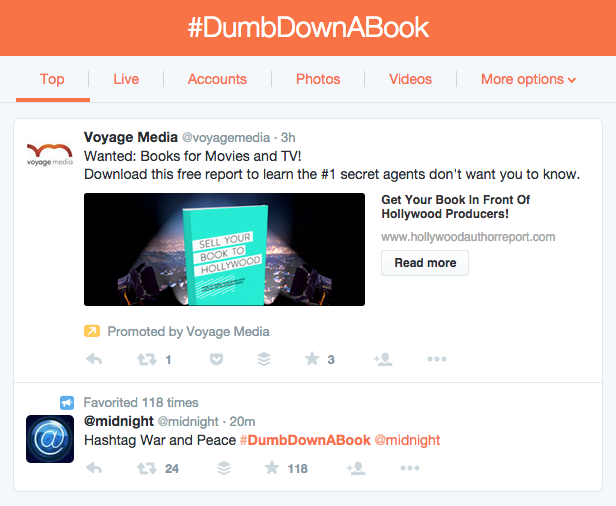
Task: Follow Voyage Media via add-person icon
Action: click(383, 359)
